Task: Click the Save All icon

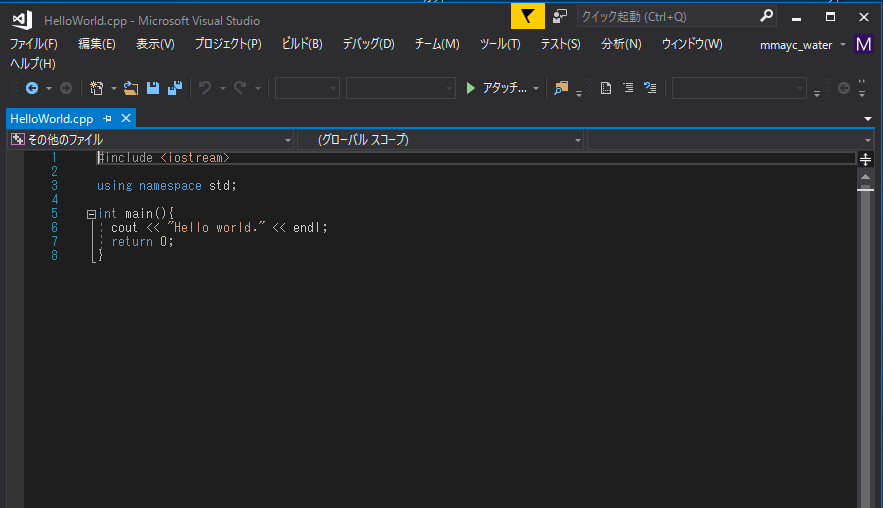Action: (175, 88)
